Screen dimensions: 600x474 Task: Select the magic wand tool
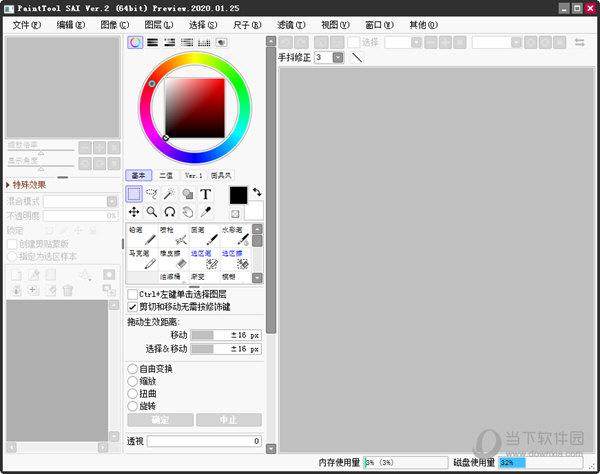coord(169,194)
